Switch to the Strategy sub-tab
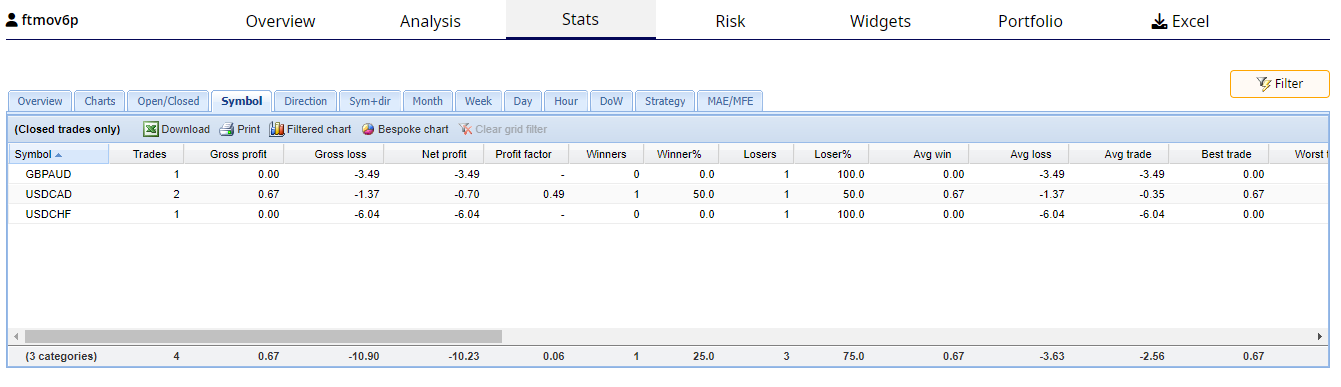The image size is (1341, 387). coord(665,101)
